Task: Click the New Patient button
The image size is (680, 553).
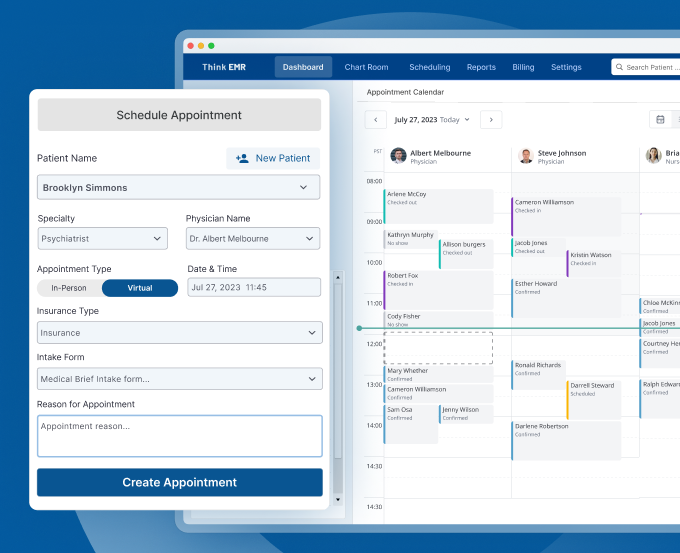Action: pos(273,158)
